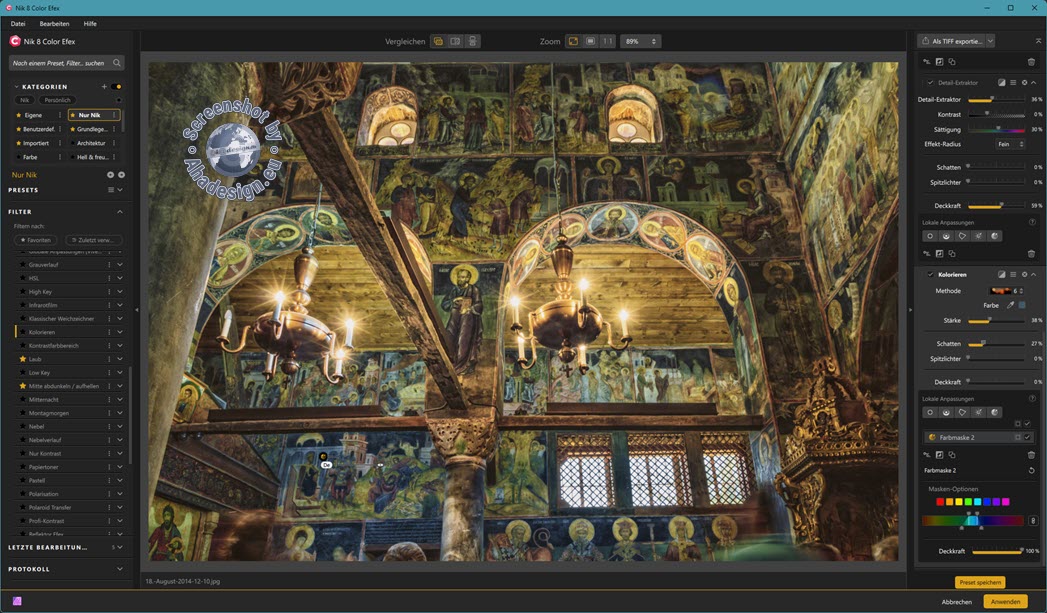
Task: Select the Polaroid Transfer filter
Action: [x=50, y=507]
